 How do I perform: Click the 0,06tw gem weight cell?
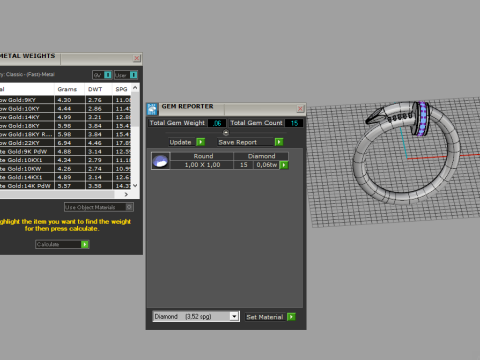tap(267, 165)
